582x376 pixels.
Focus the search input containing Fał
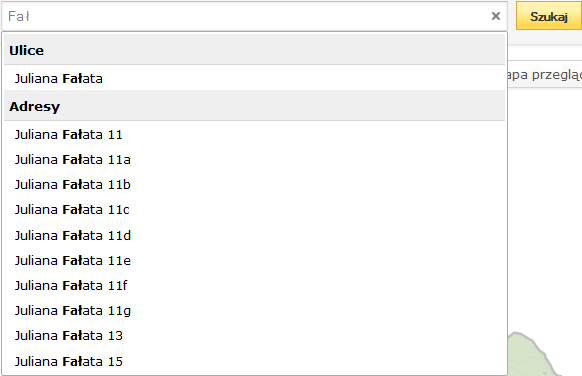pos(245,16)
